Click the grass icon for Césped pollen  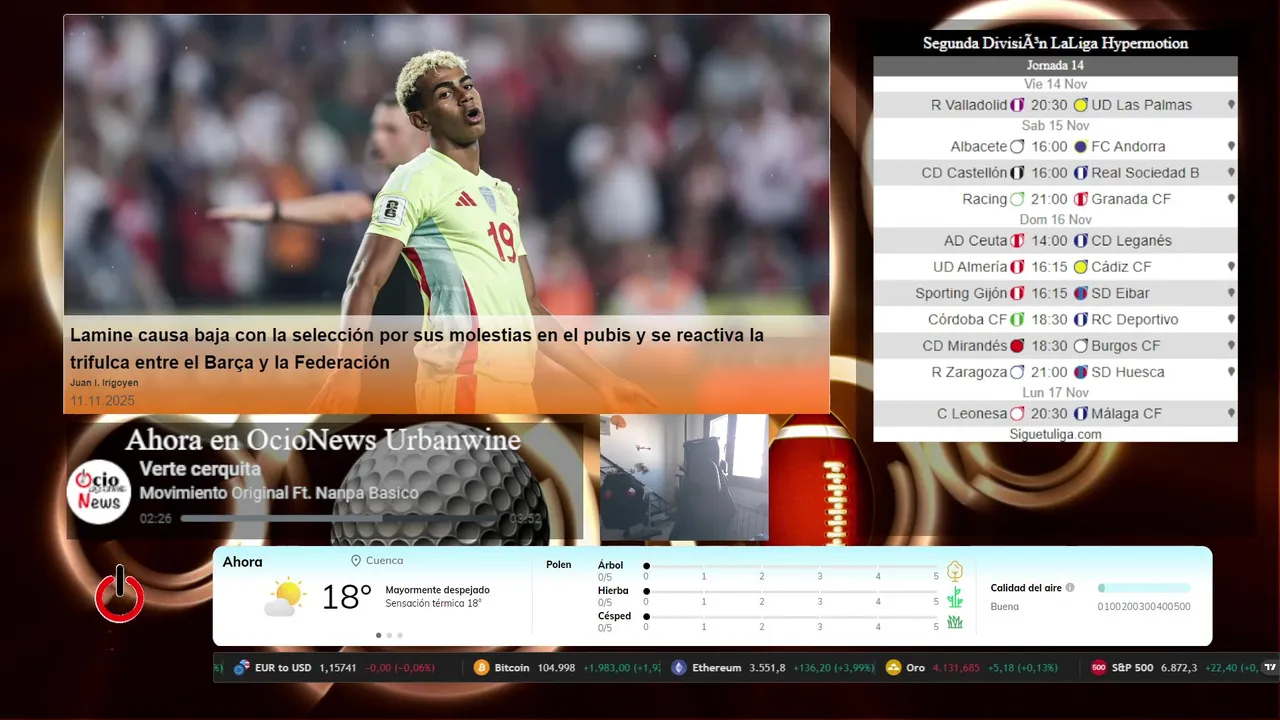point(955,622)
